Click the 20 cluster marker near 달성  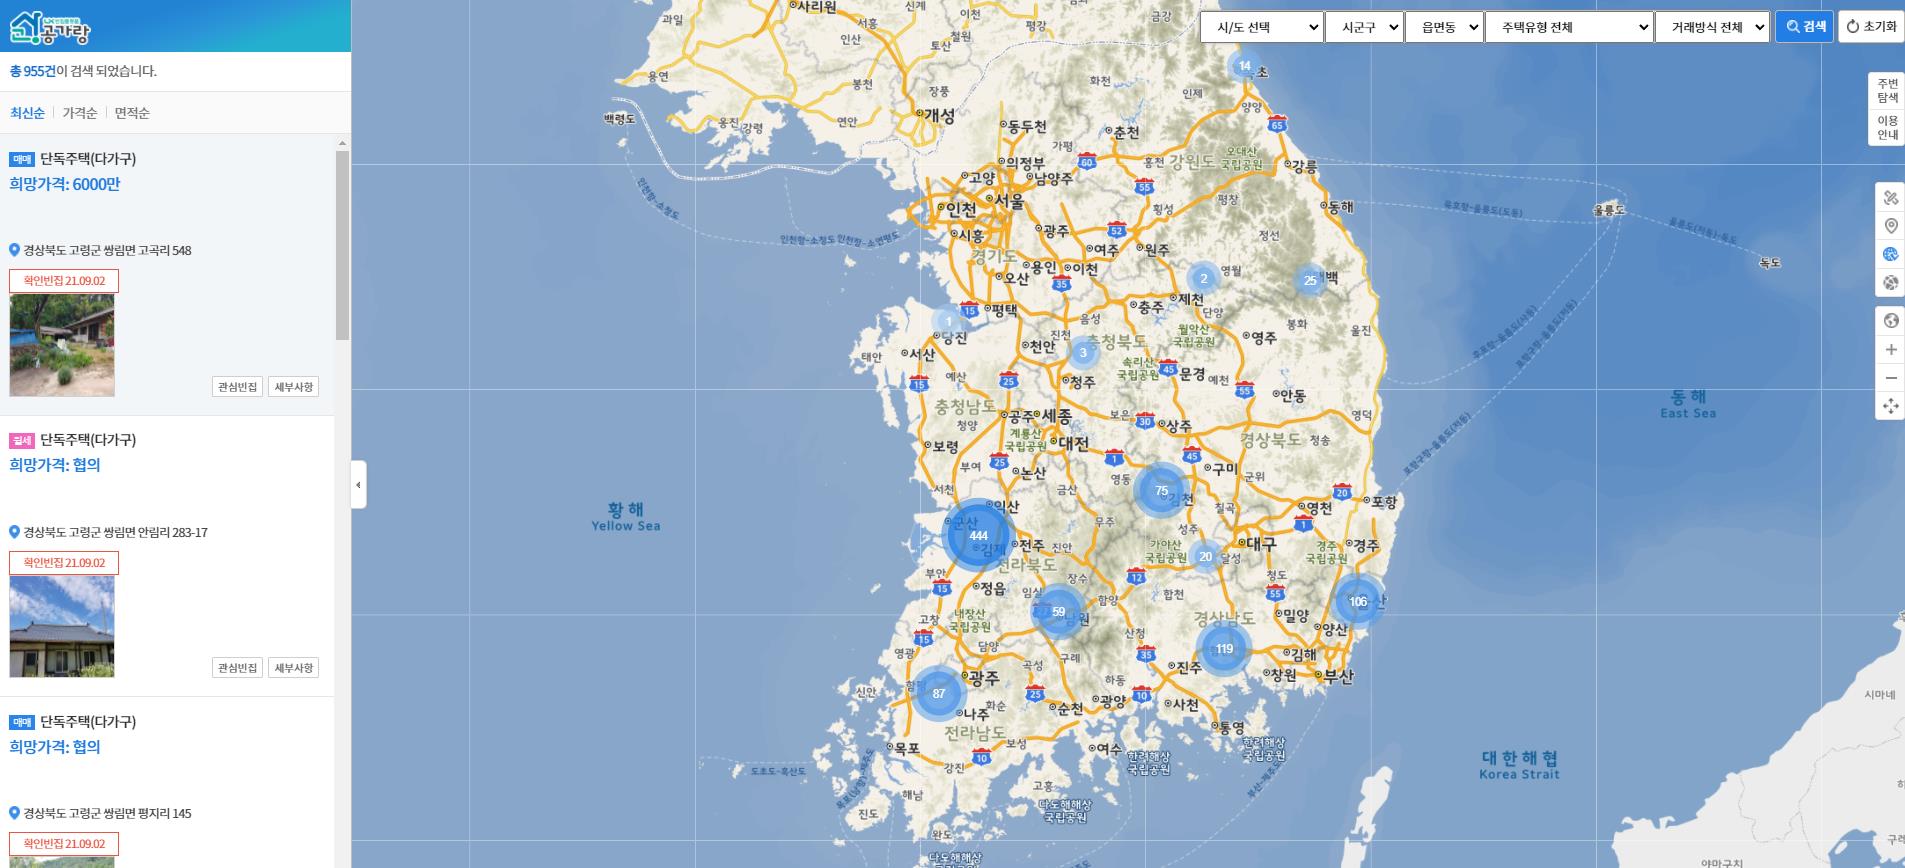pos(1205,556)
